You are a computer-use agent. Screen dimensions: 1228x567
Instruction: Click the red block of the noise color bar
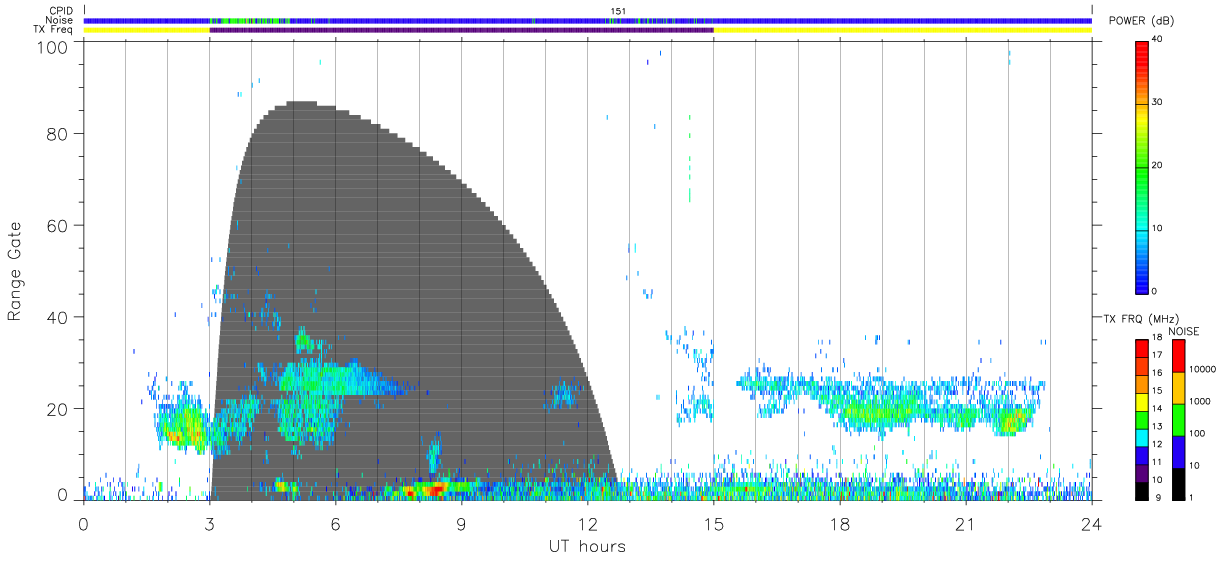[x=1179, y=356]
